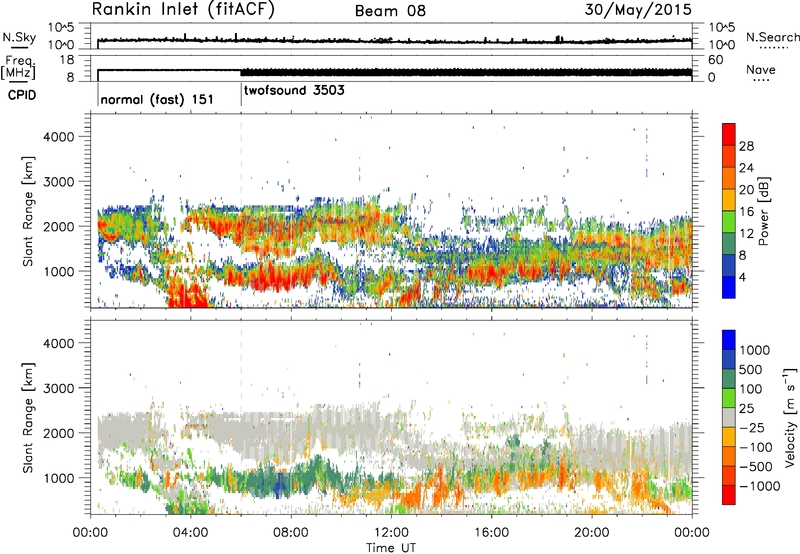Viewport: 800px width, 554px height.
Task: Click the 'Rankin Inlet (fitACF)' plot title
Action: pyautogui.click(x=183, y=10)
